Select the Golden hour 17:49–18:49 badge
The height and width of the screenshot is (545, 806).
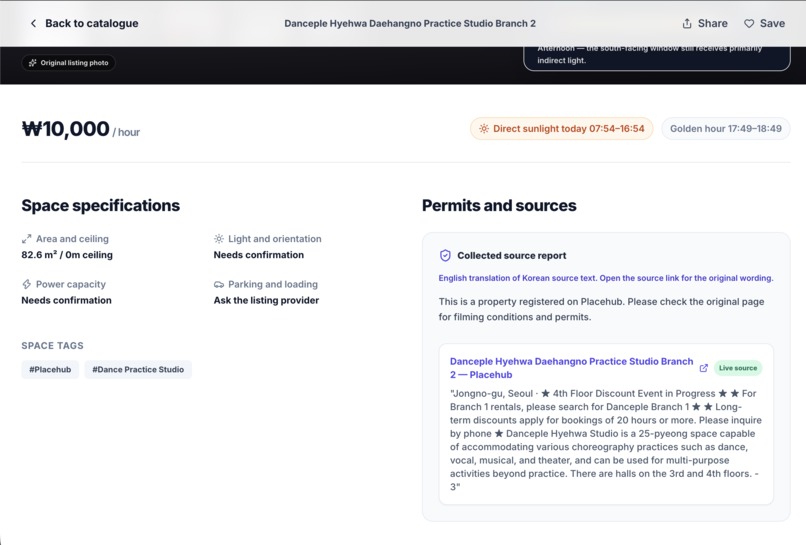(x=726, y=129)
